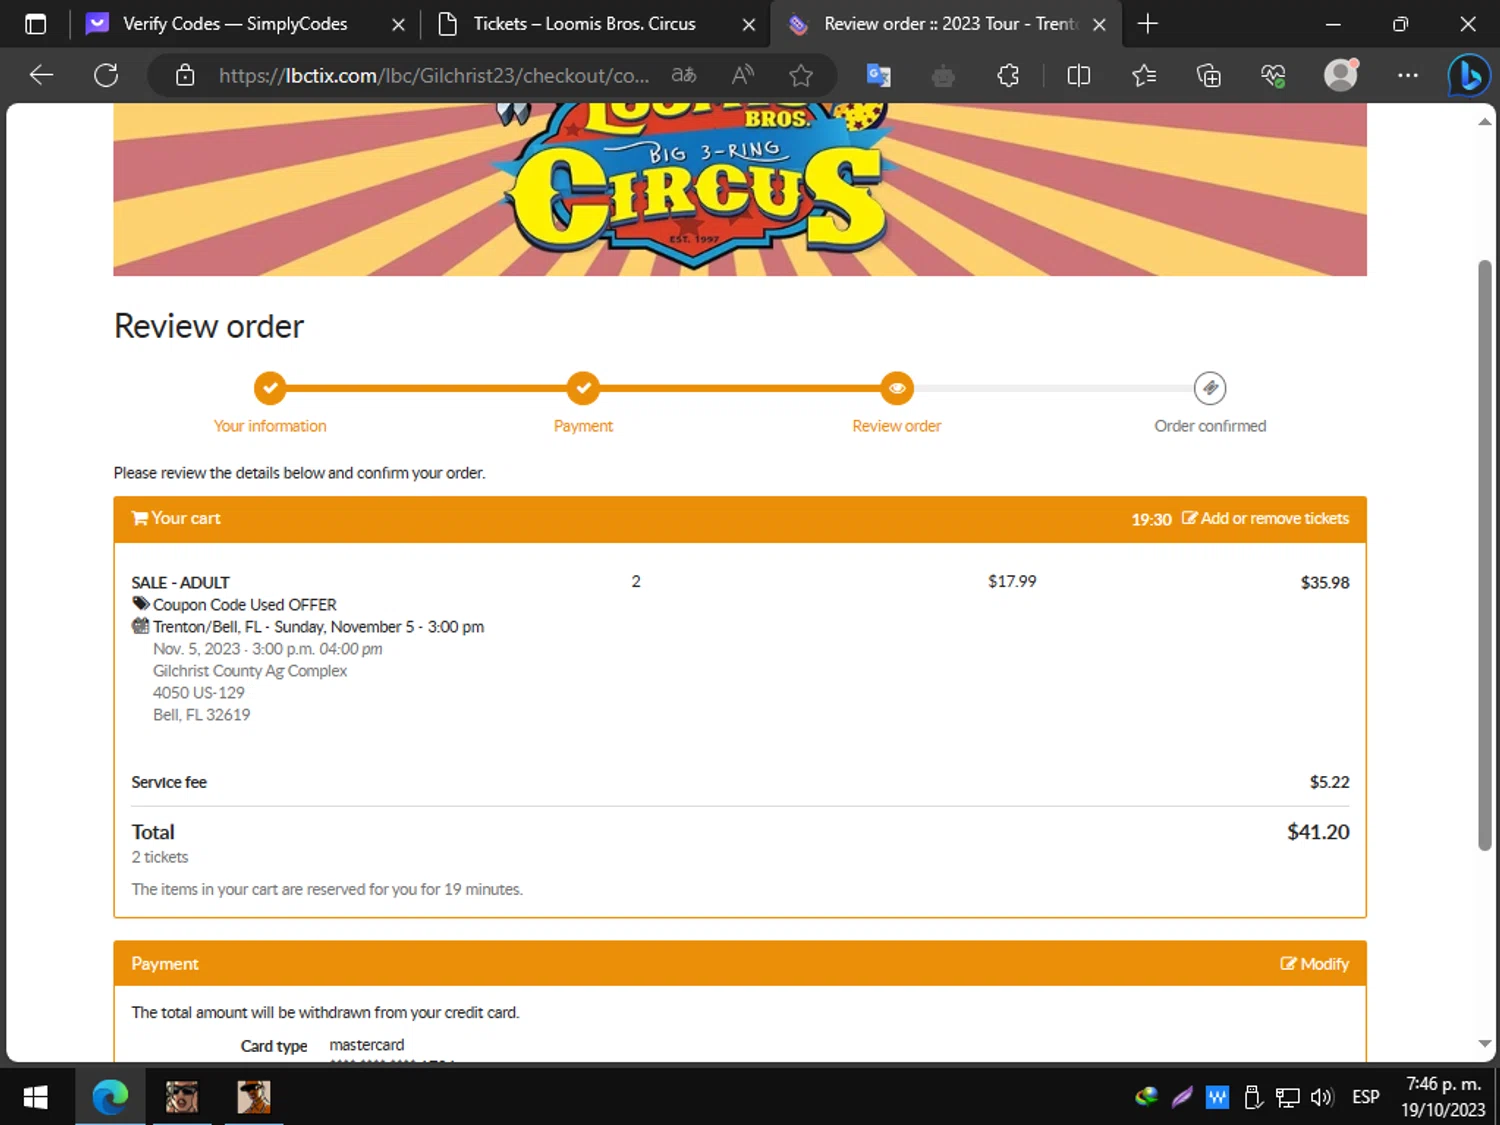Open the Read aloud icon
Viewport: 1500px width, 1125px height.
(742, 75)
